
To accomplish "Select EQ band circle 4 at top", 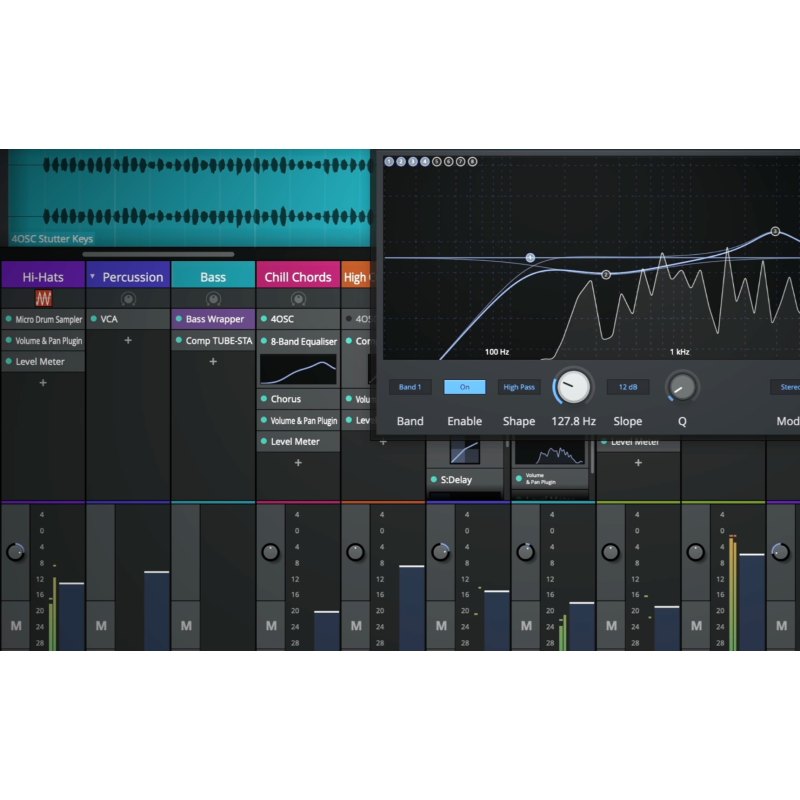I will 424,162.
